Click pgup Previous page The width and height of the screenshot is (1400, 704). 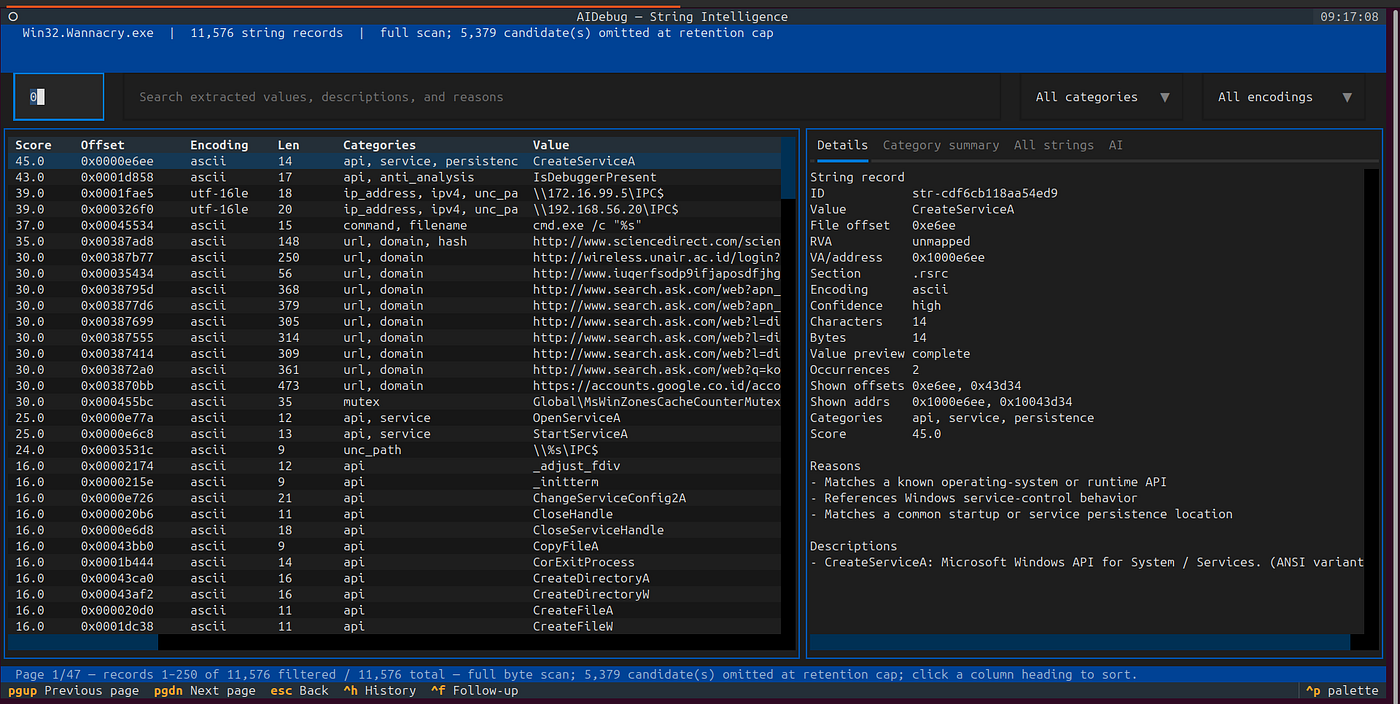pos(73,690)
